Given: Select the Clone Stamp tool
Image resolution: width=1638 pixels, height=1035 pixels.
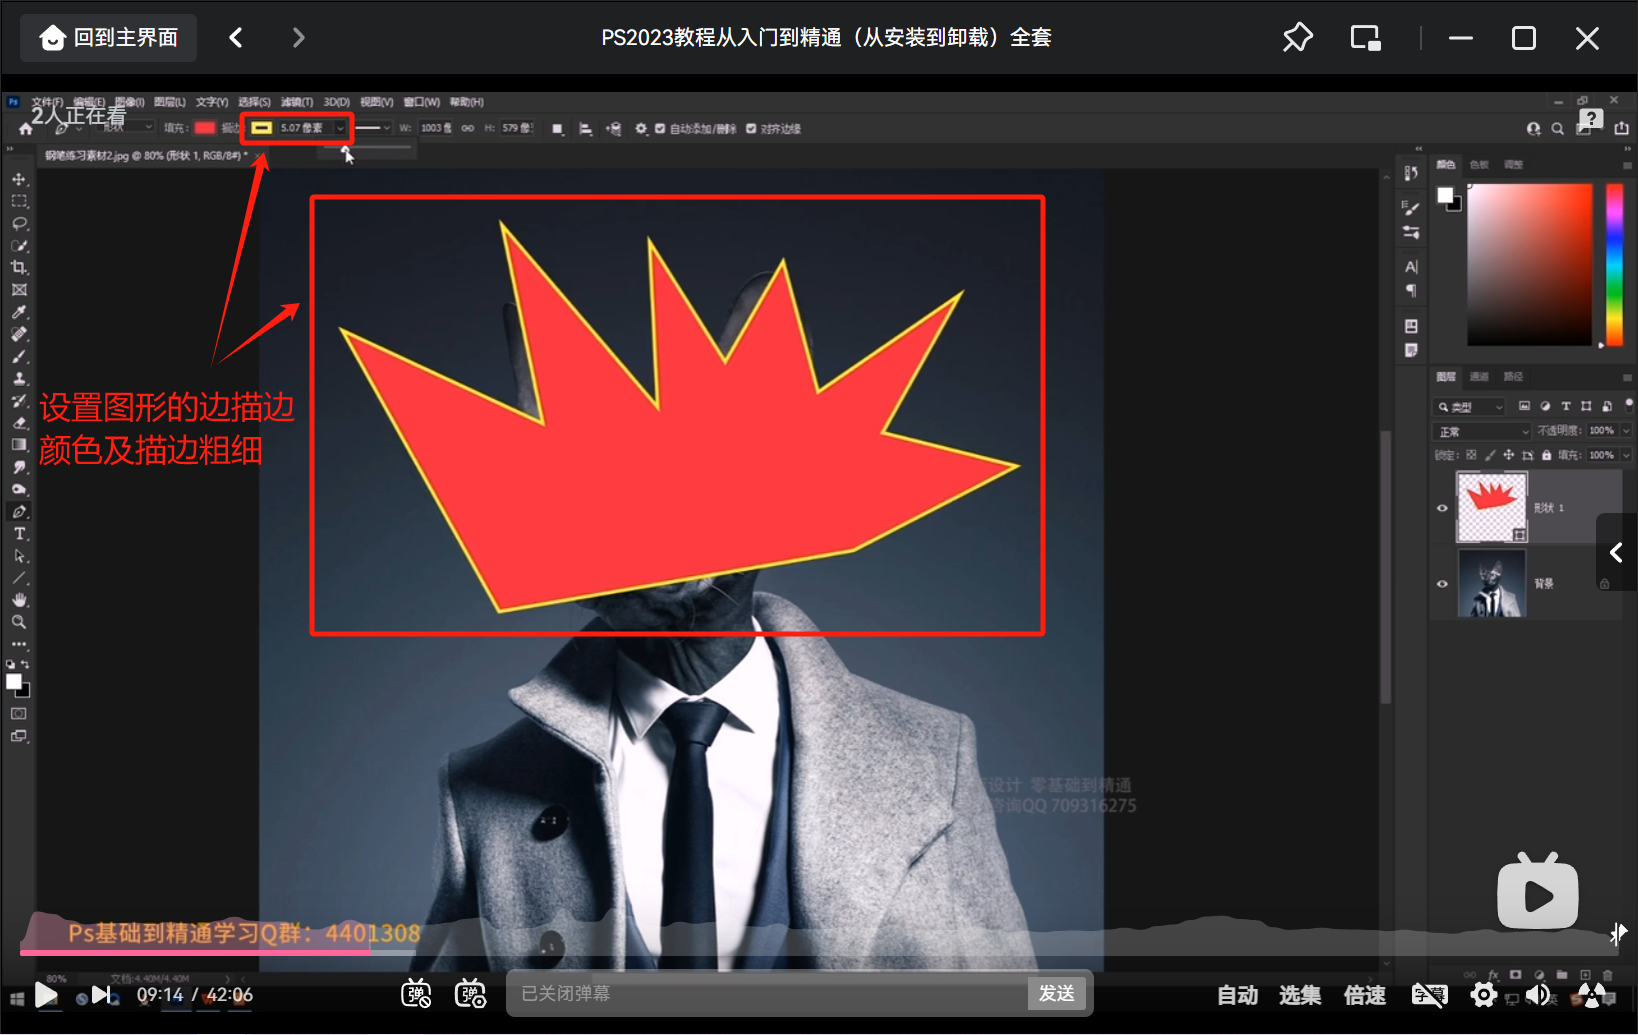Looking at the screenshot, I should (19, 378).
